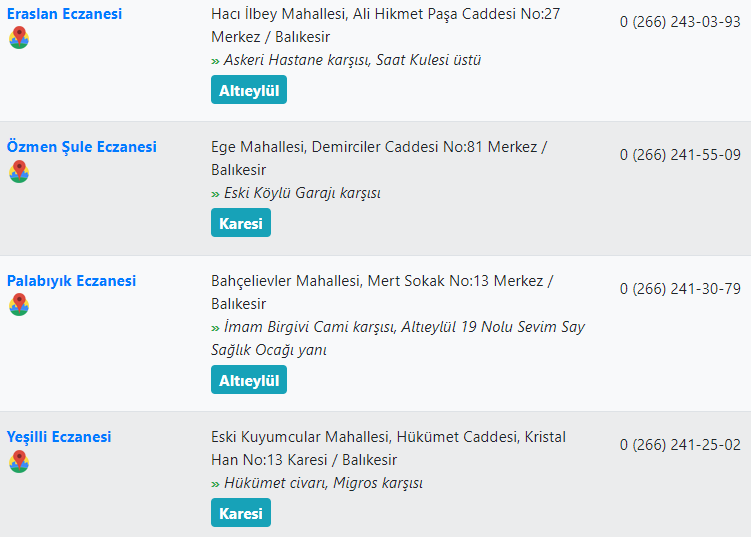Open Özmen Şule Eczanesi link

[x=82, y=147]
